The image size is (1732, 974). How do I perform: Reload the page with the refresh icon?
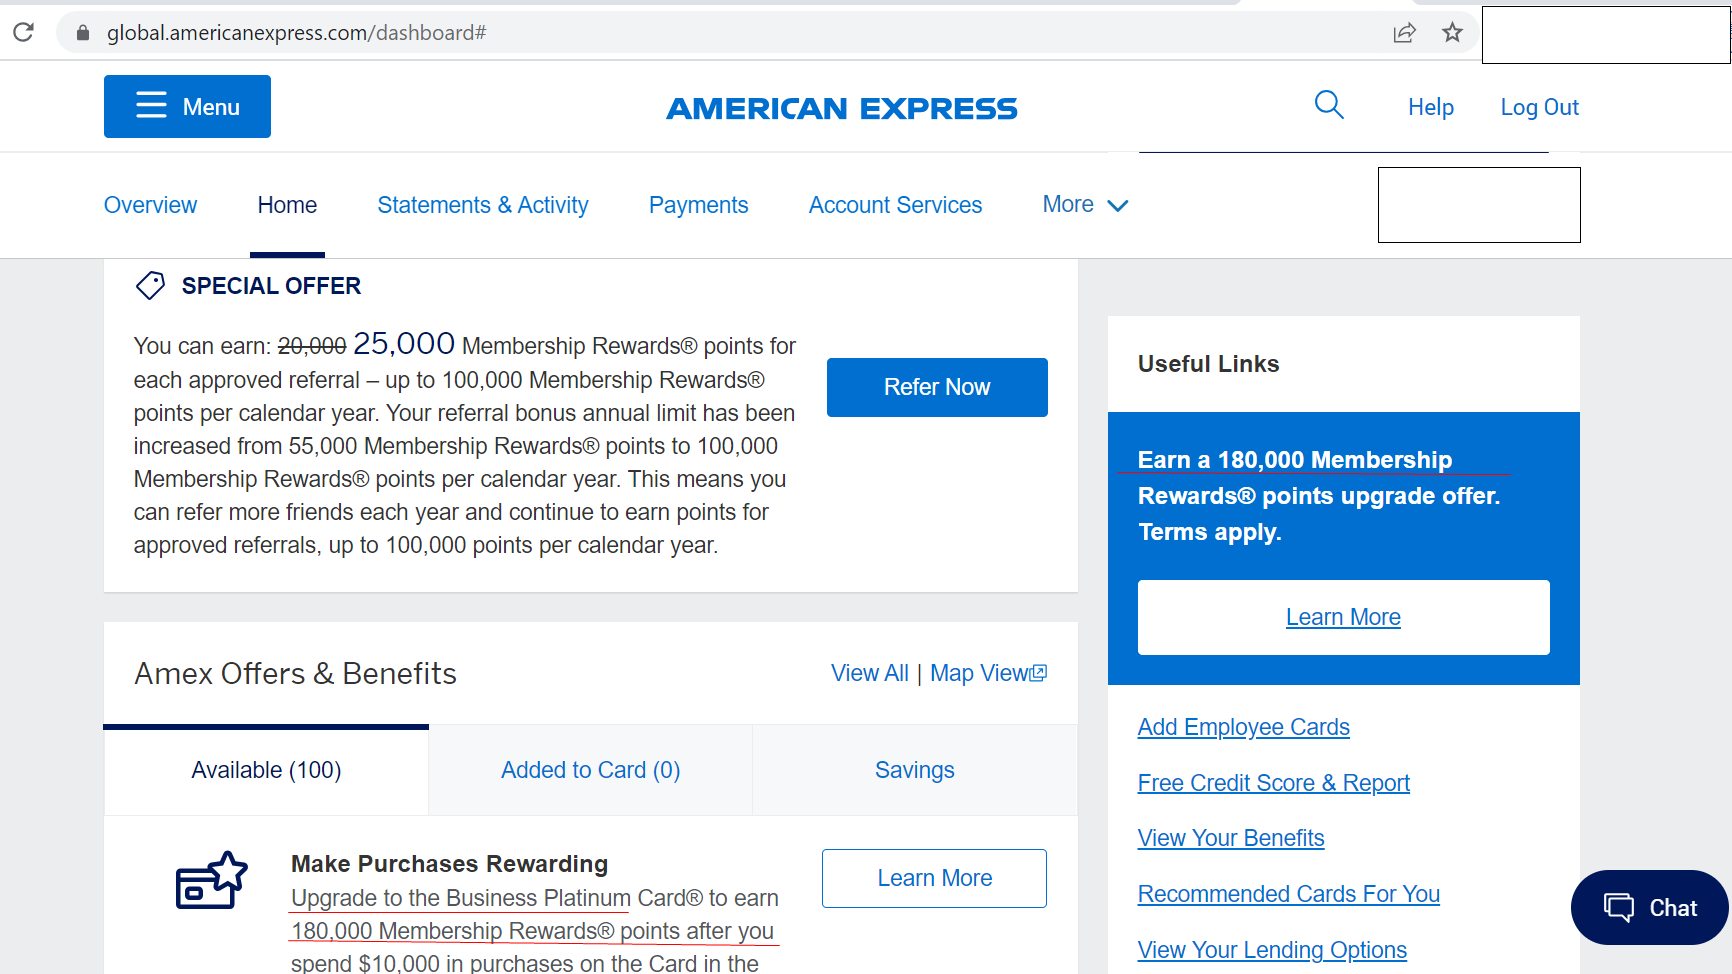tap(24, 32)
